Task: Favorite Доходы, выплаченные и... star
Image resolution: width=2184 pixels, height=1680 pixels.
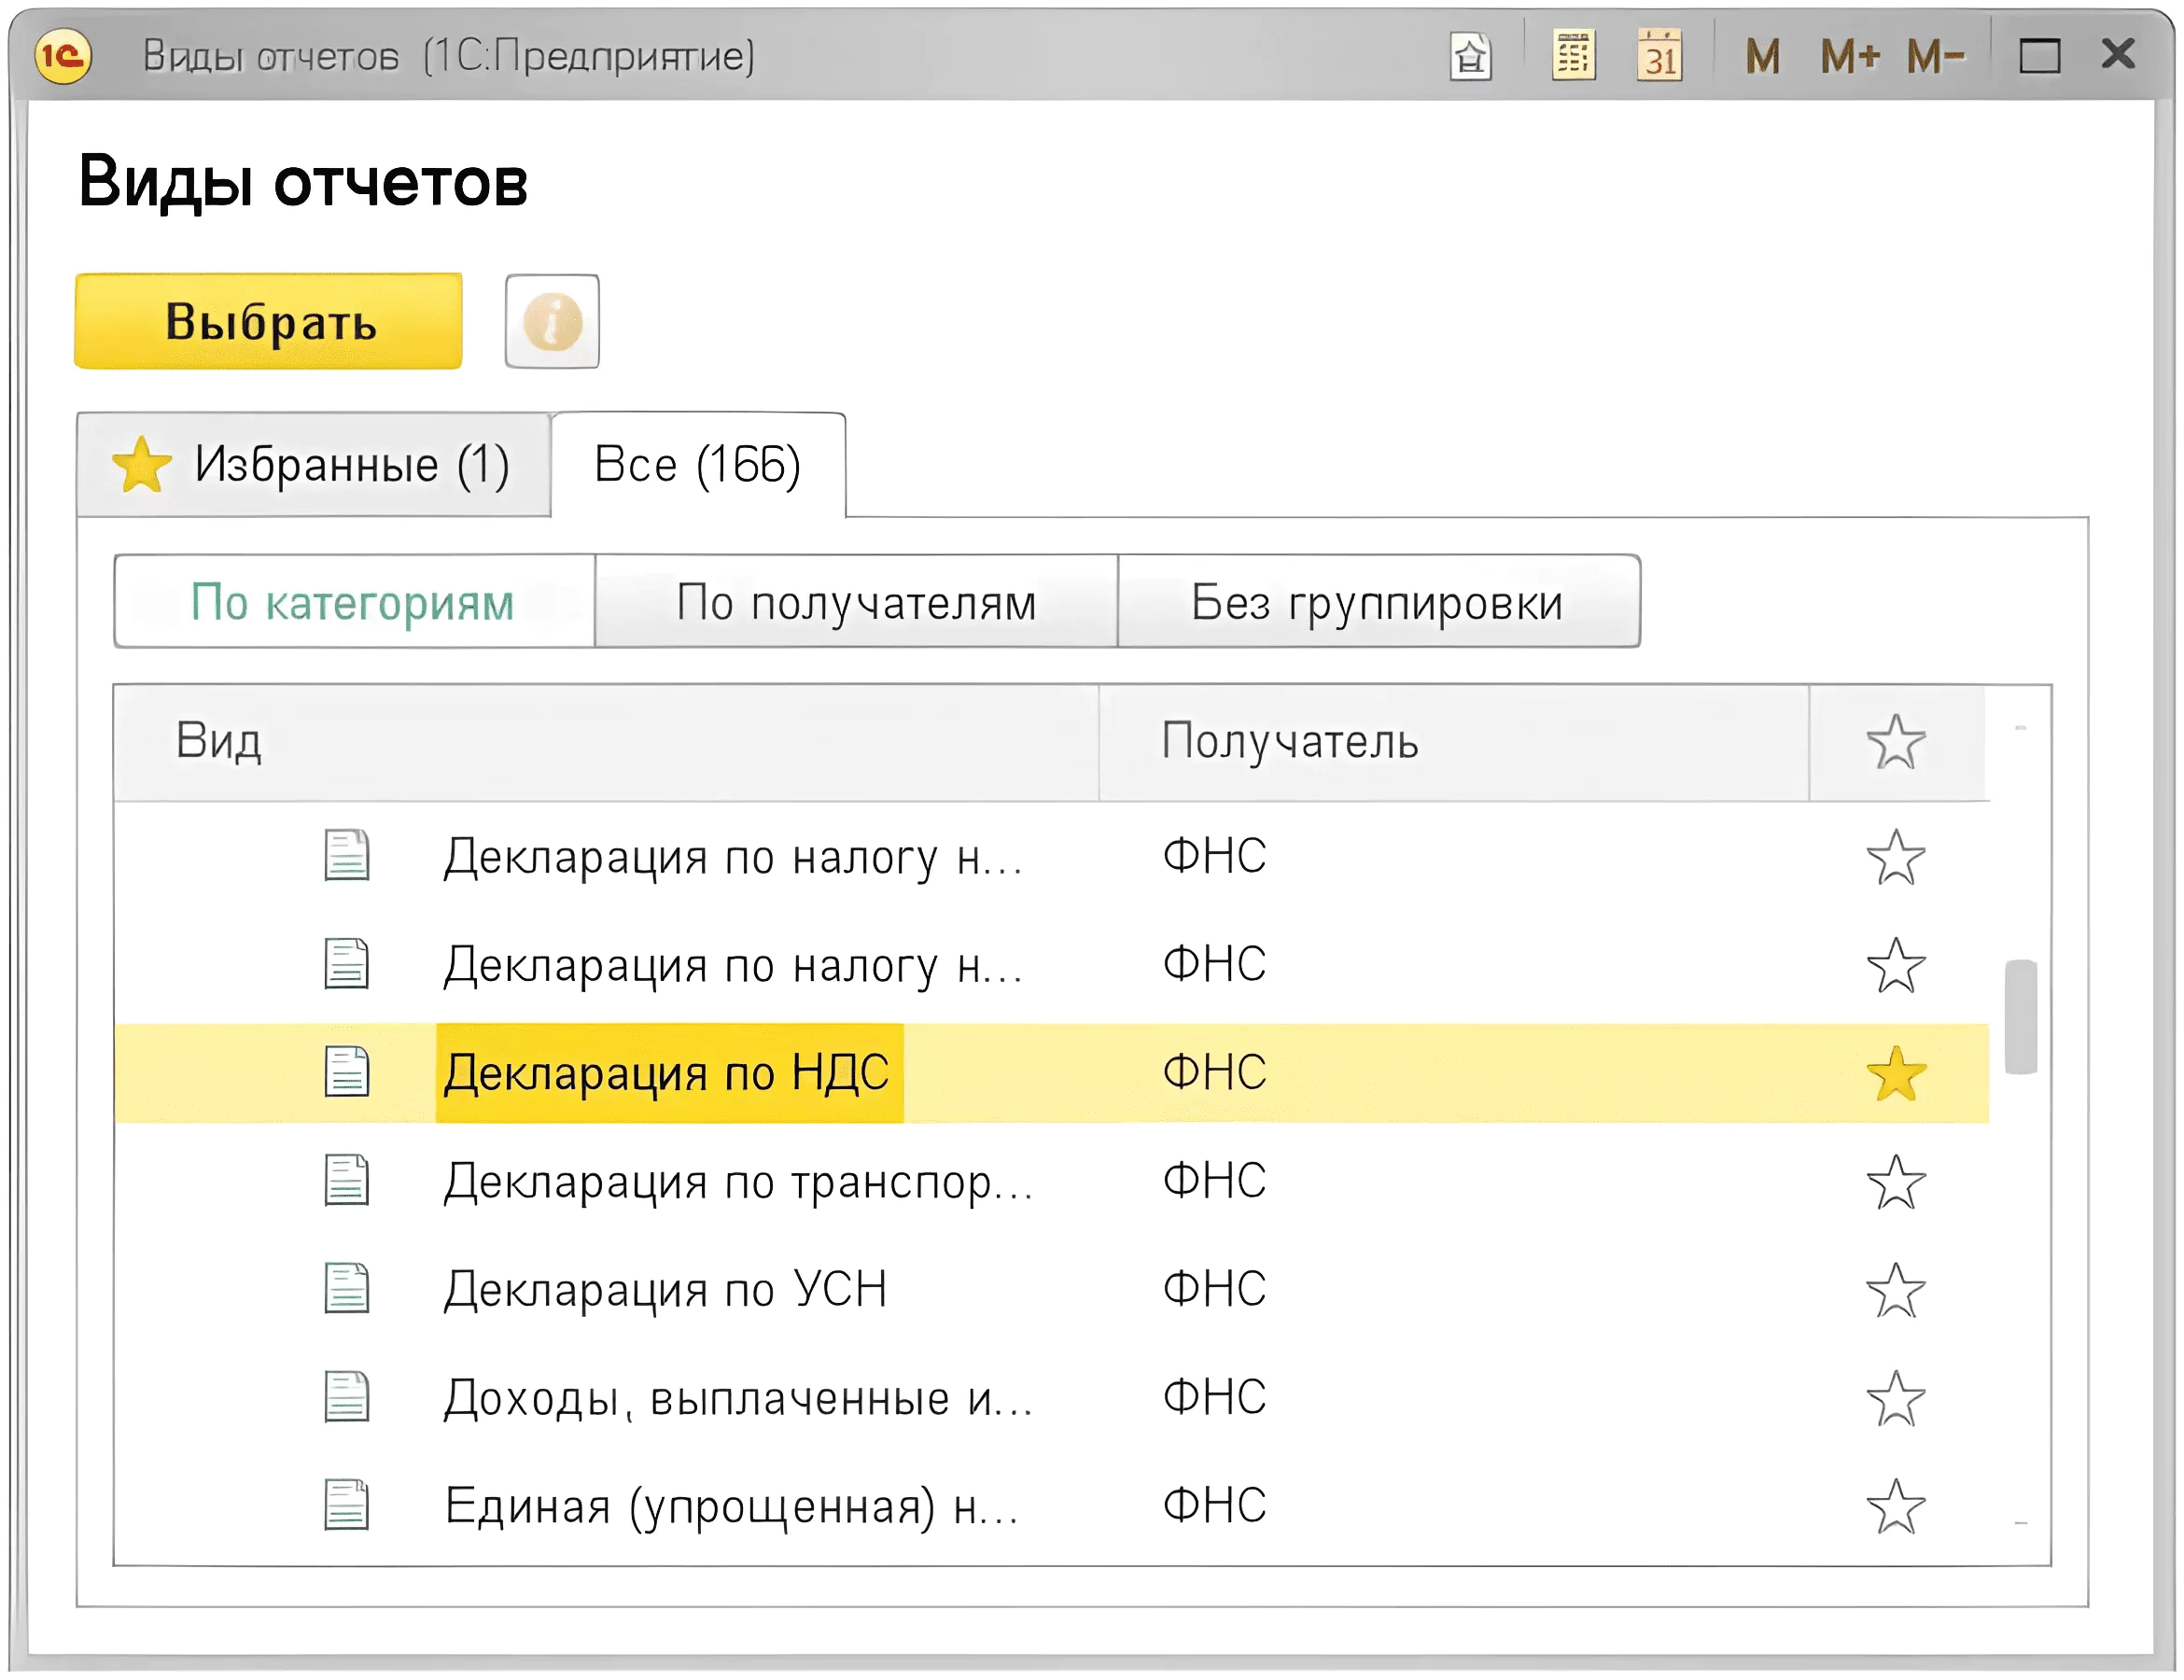Action: pyautogui.click(x=1896, y=1398)
